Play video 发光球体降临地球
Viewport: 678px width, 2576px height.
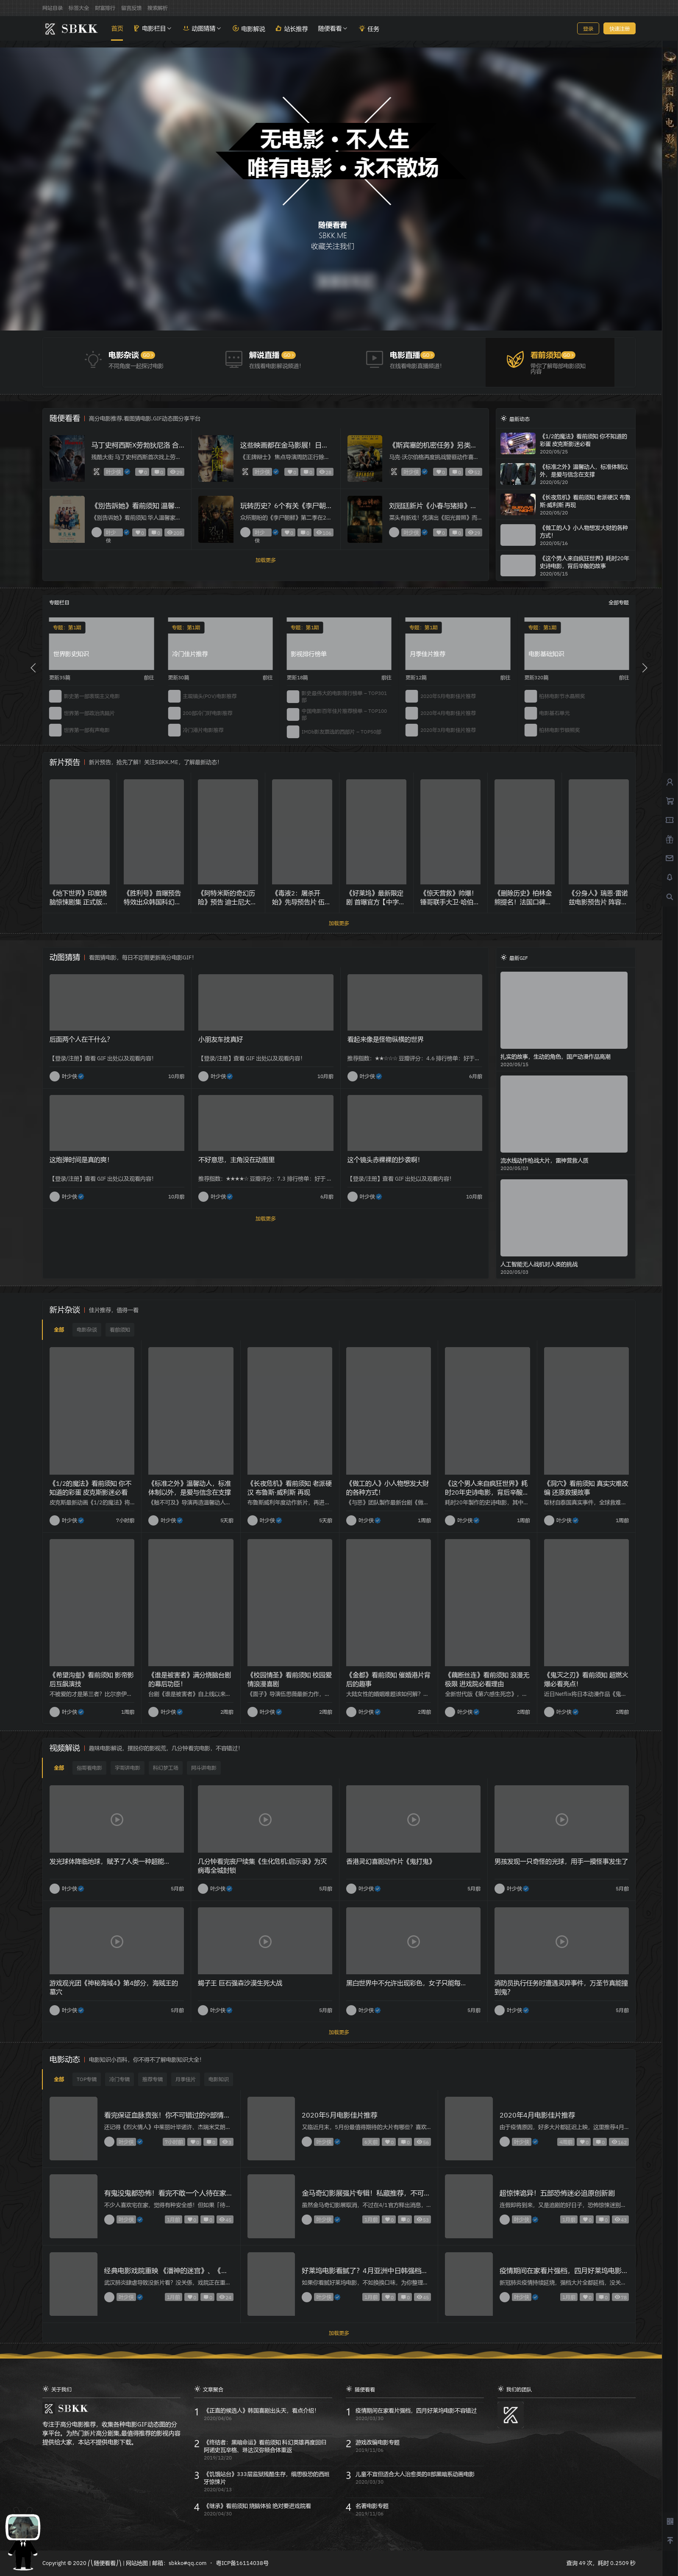[x=116, y=1820]
